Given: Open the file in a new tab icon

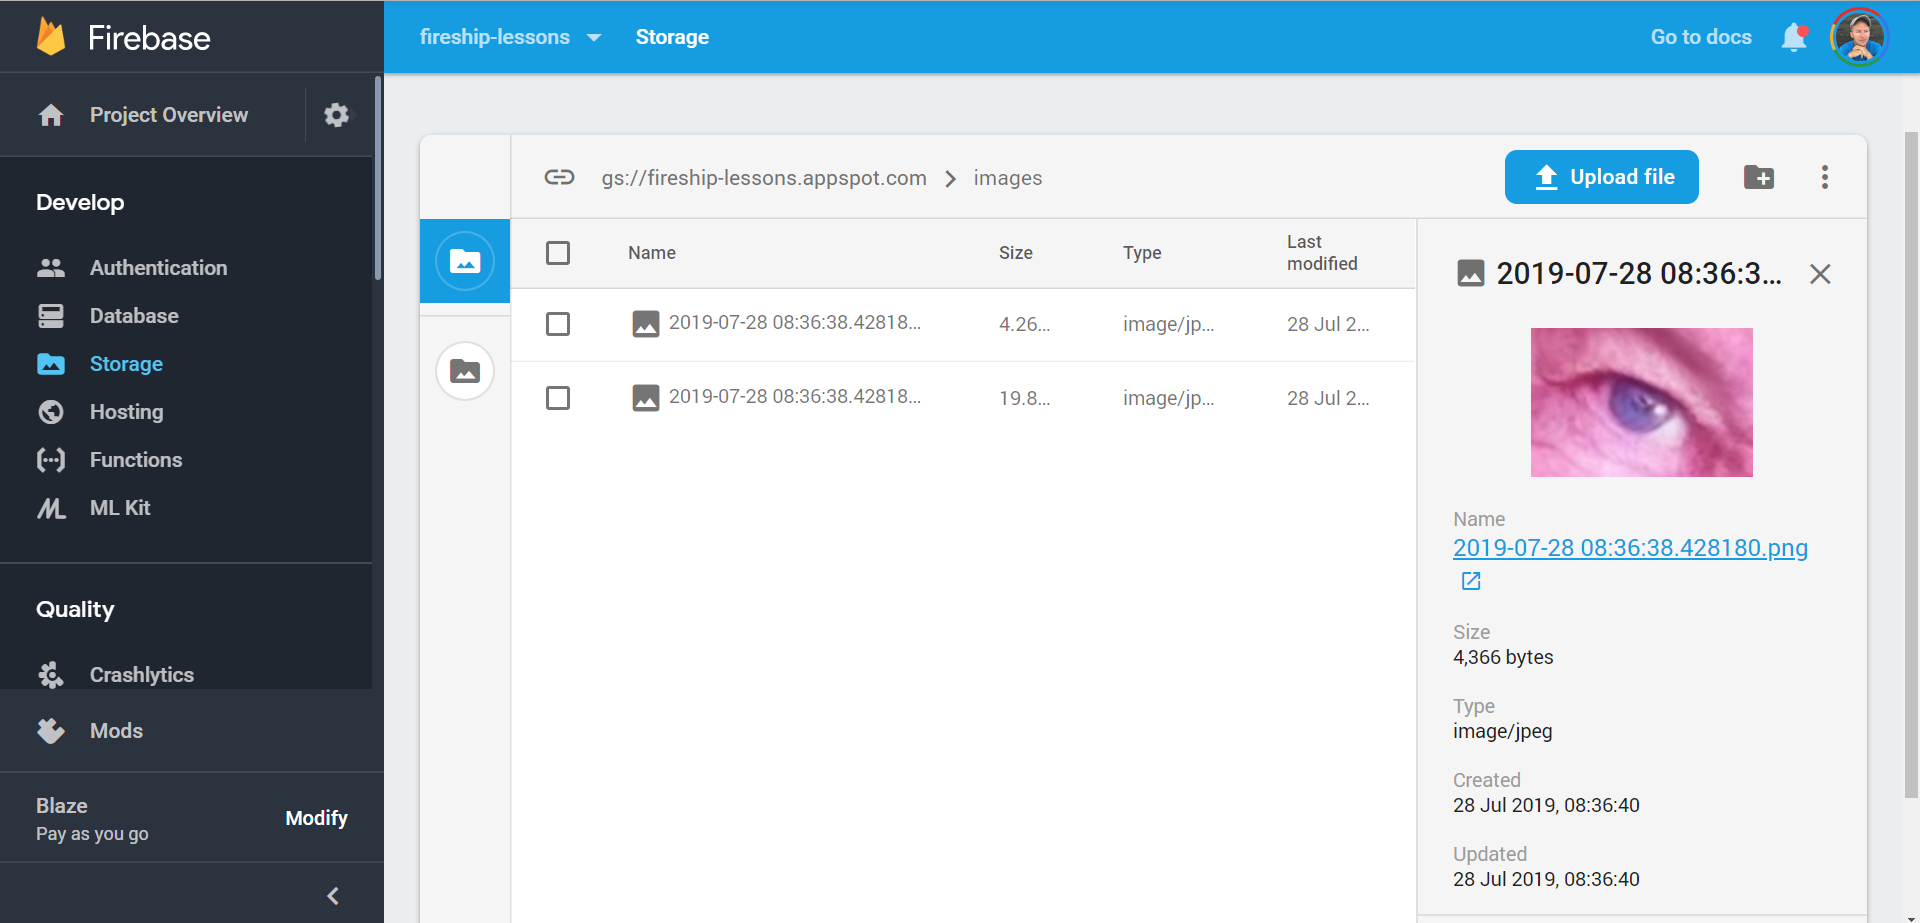Looking at the screenshot, I should (x=1470, y=580).
